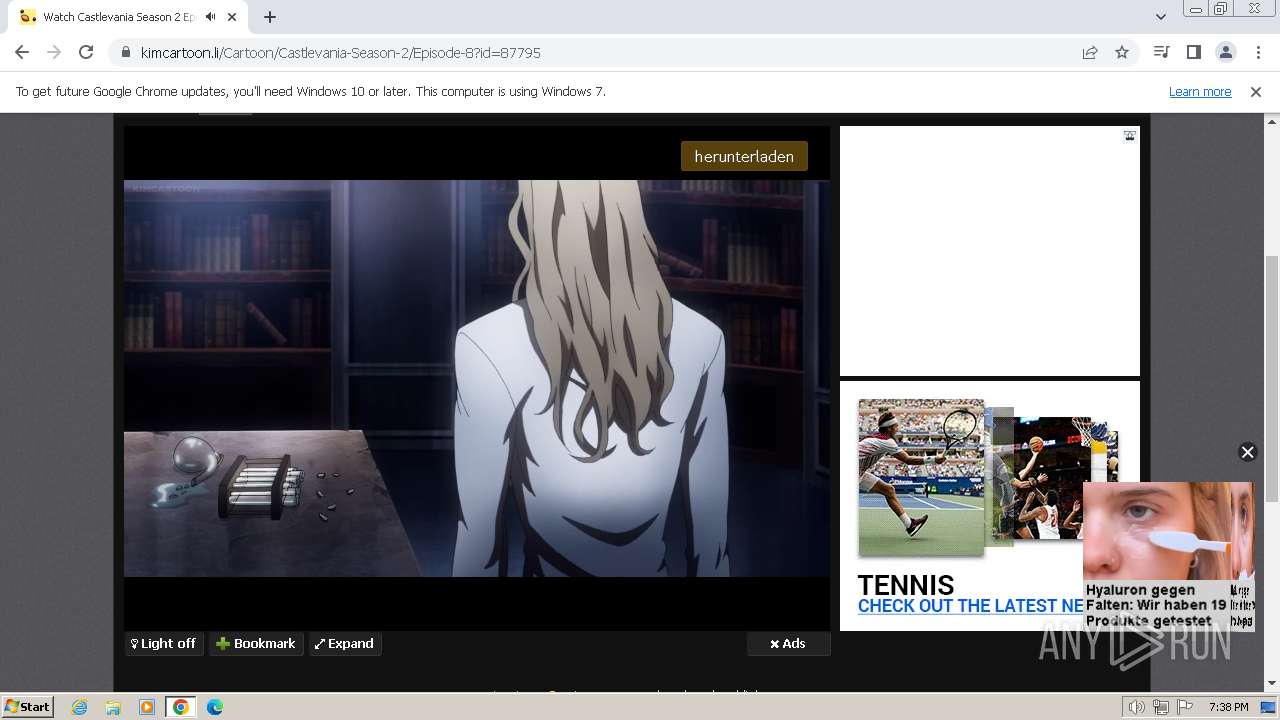This screenshot has height=720, width=1280.
Task: Launch Internet Explorer from taskbar
Action: pyautogui.click(x=79, y=707)
